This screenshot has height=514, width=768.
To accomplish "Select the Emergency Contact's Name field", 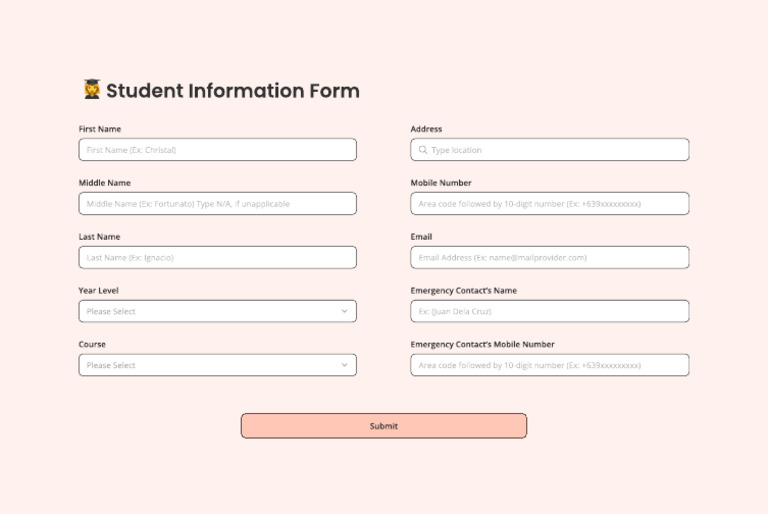I will click(x=549, y=311).
